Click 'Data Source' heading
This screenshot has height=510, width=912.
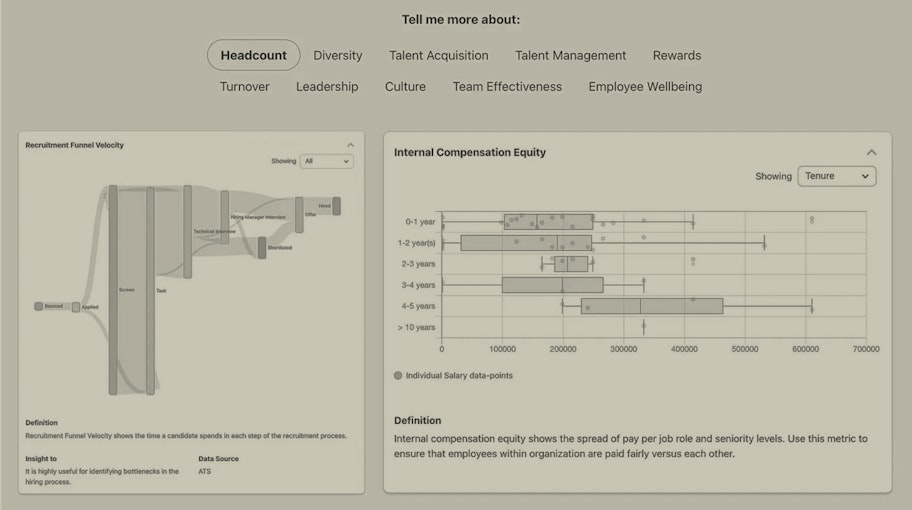(x=219, y=459)
